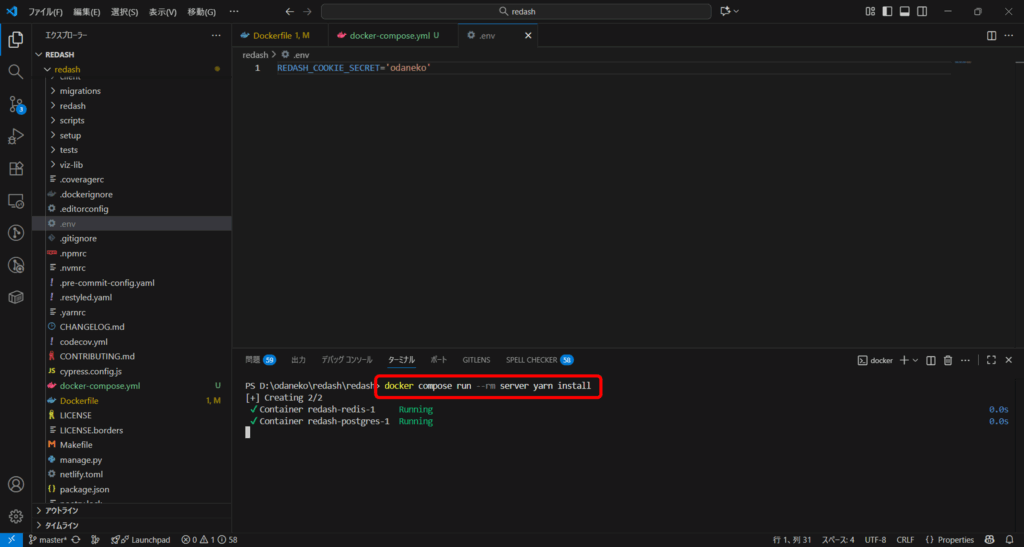Open the Accounts menu icon

pyautogui.click(x=15, y=485)
